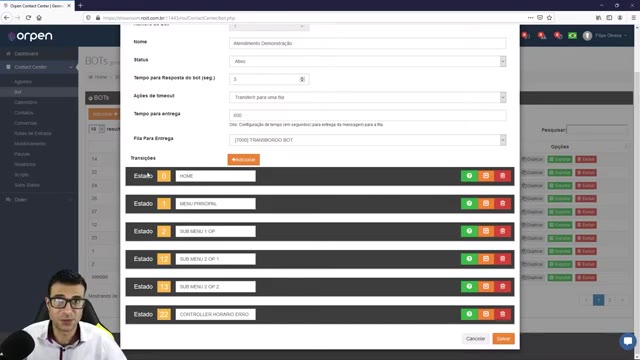Click the MENU PRINCIPAL state name field
The height and width of the screenshot is (360, 640).
tap(216, 204)
